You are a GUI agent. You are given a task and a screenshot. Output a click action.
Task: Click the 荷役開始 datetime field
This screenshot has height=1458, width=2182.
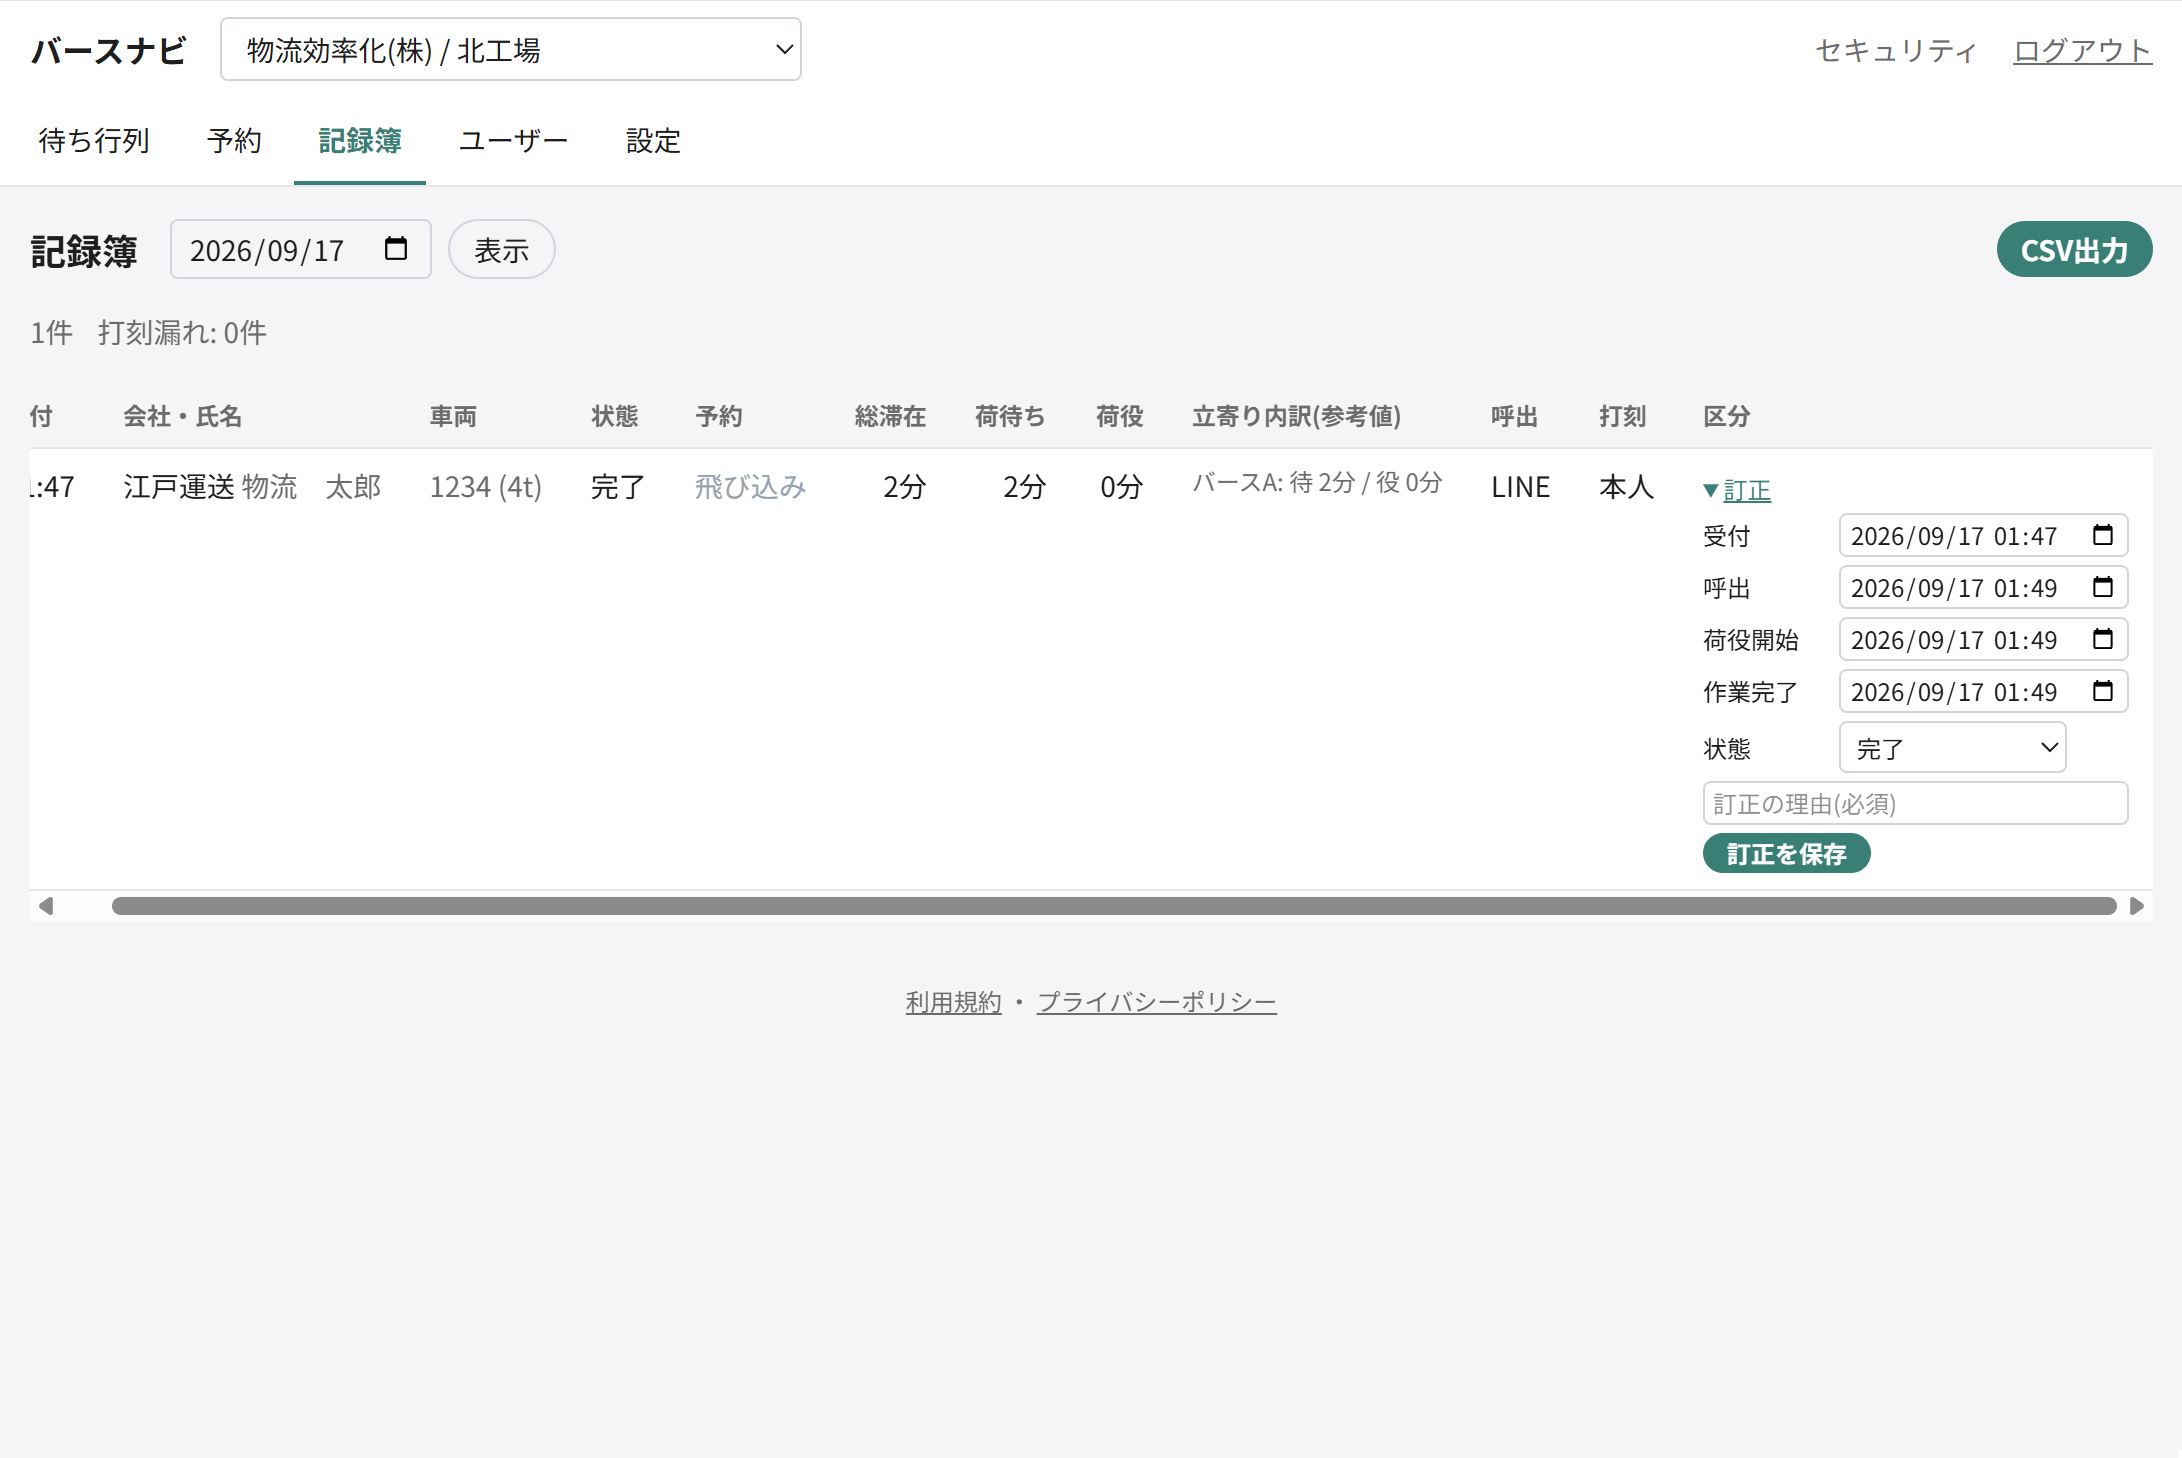coord(1983,639)
